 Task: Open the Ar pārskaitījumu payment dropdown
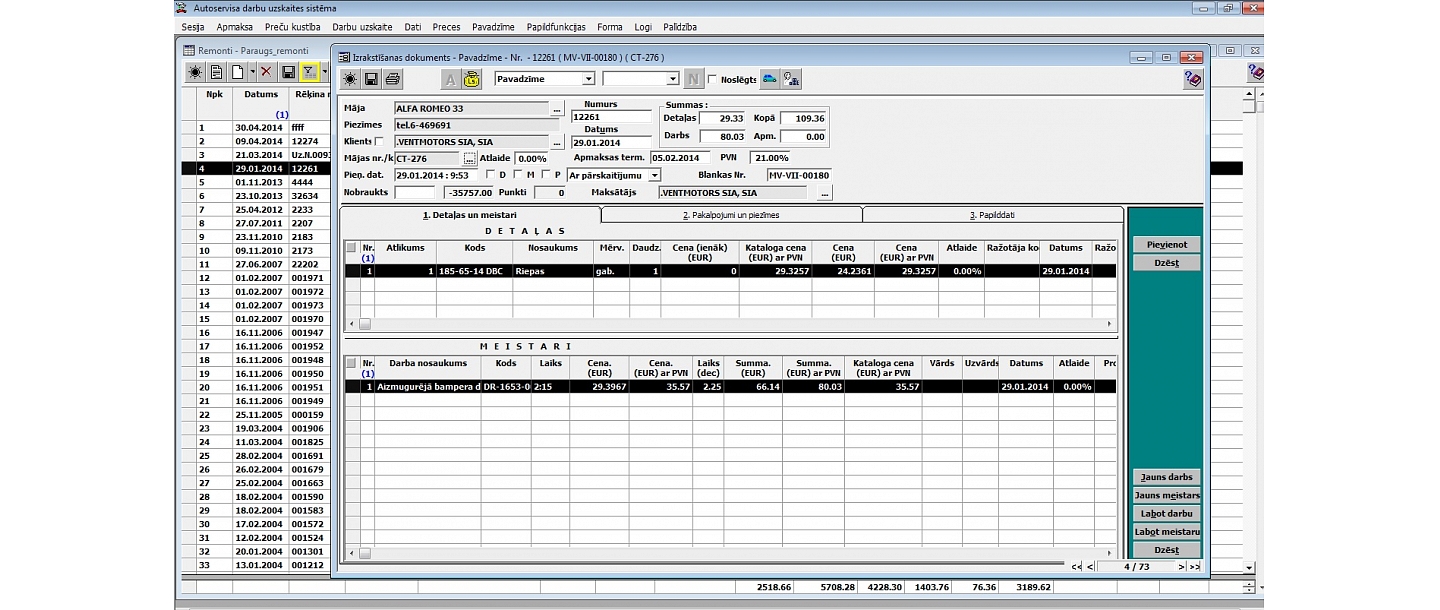point(654,175)
